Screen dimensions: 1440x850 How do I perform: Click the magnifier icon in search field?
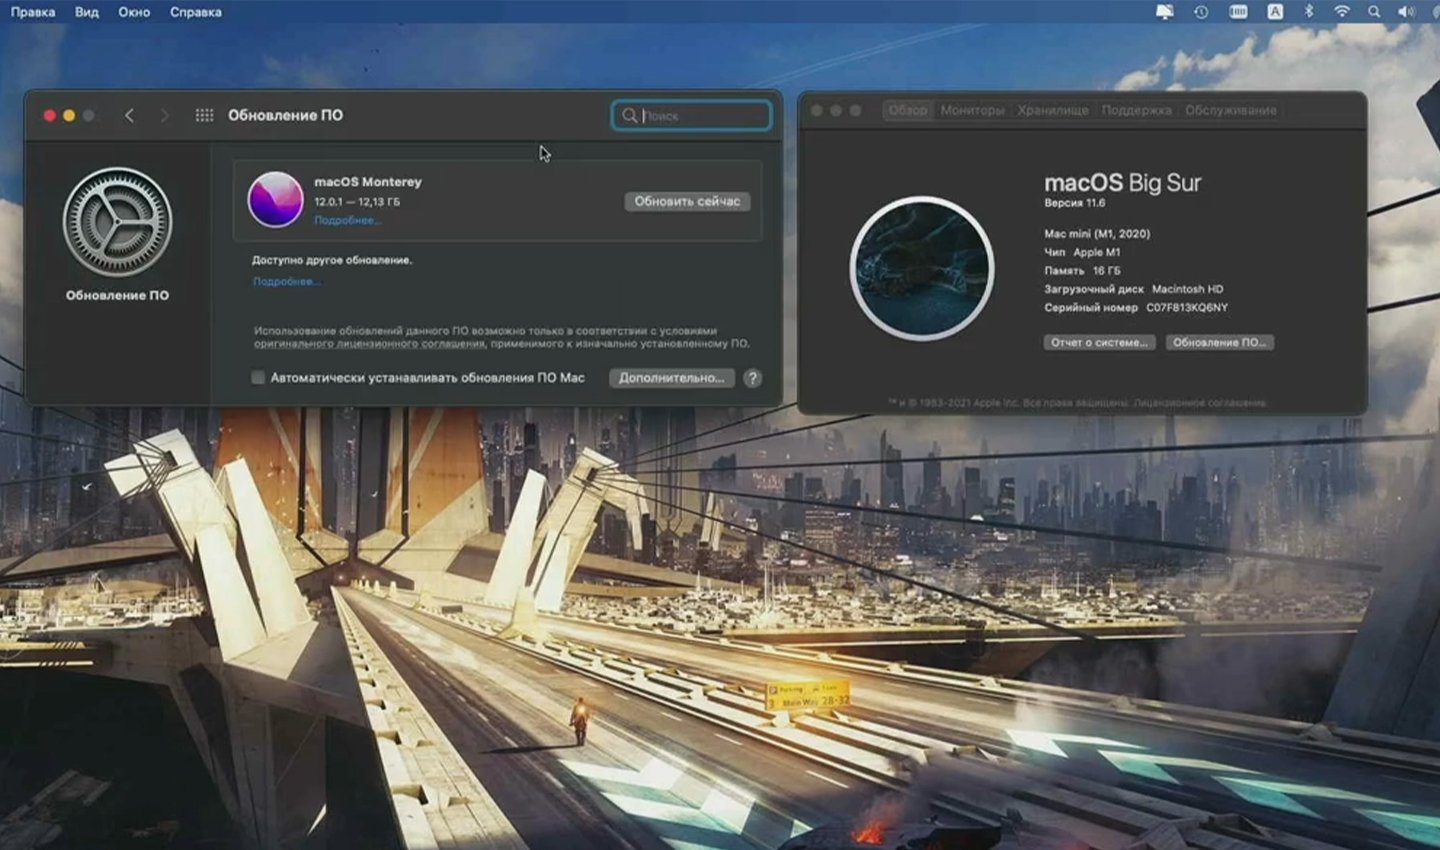coord(629,115)
